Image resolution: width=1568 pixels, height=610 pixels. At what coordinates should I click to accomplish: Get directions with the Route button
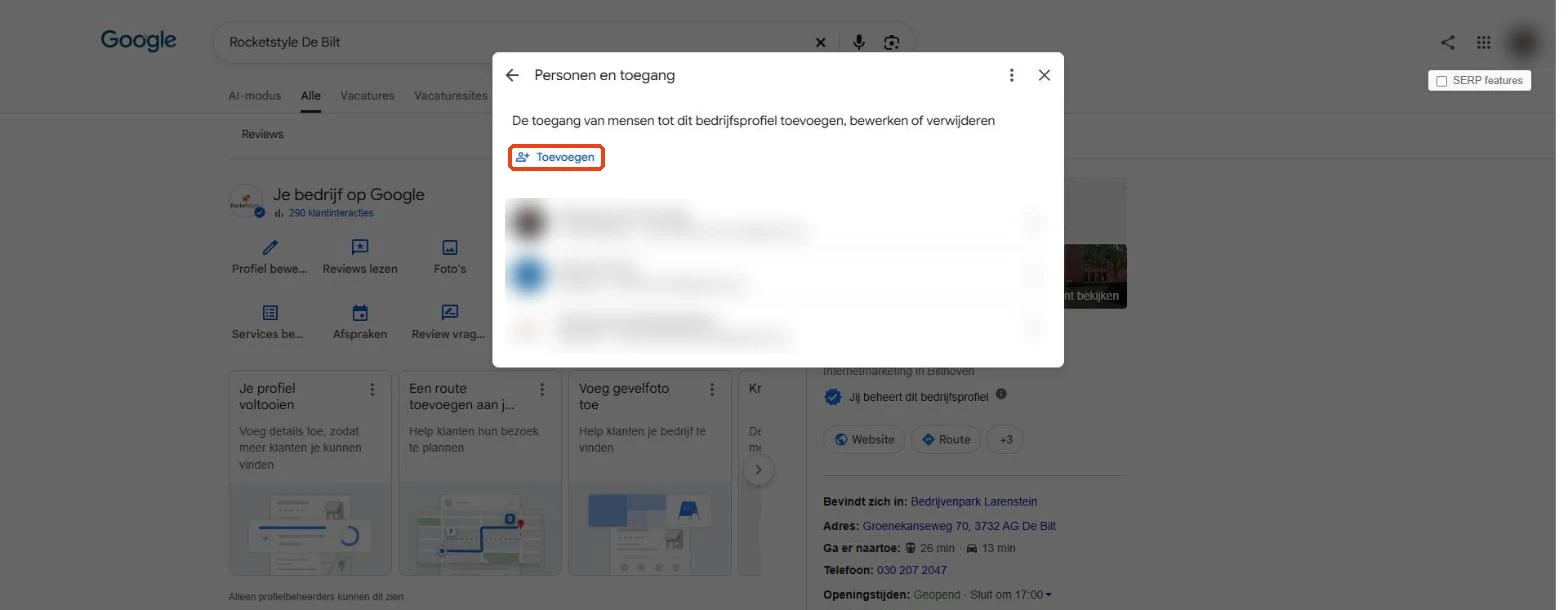946,439
